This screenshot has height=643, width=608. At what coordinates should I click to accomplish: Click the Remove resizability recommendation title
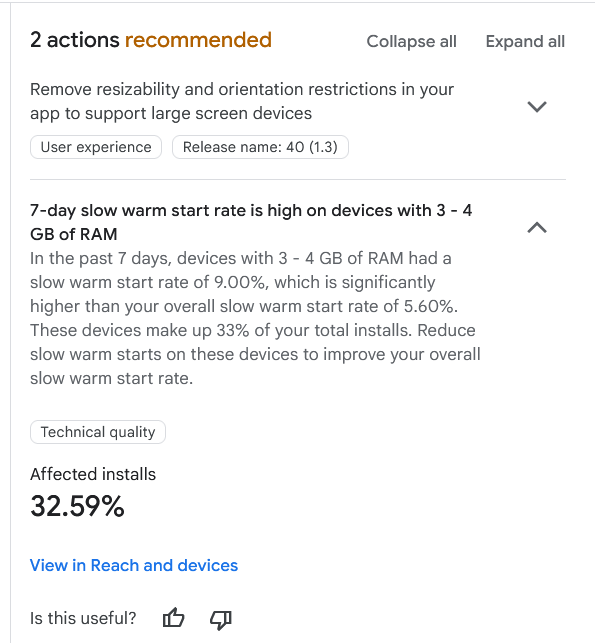pyautogui.click(x=242, y=101)
